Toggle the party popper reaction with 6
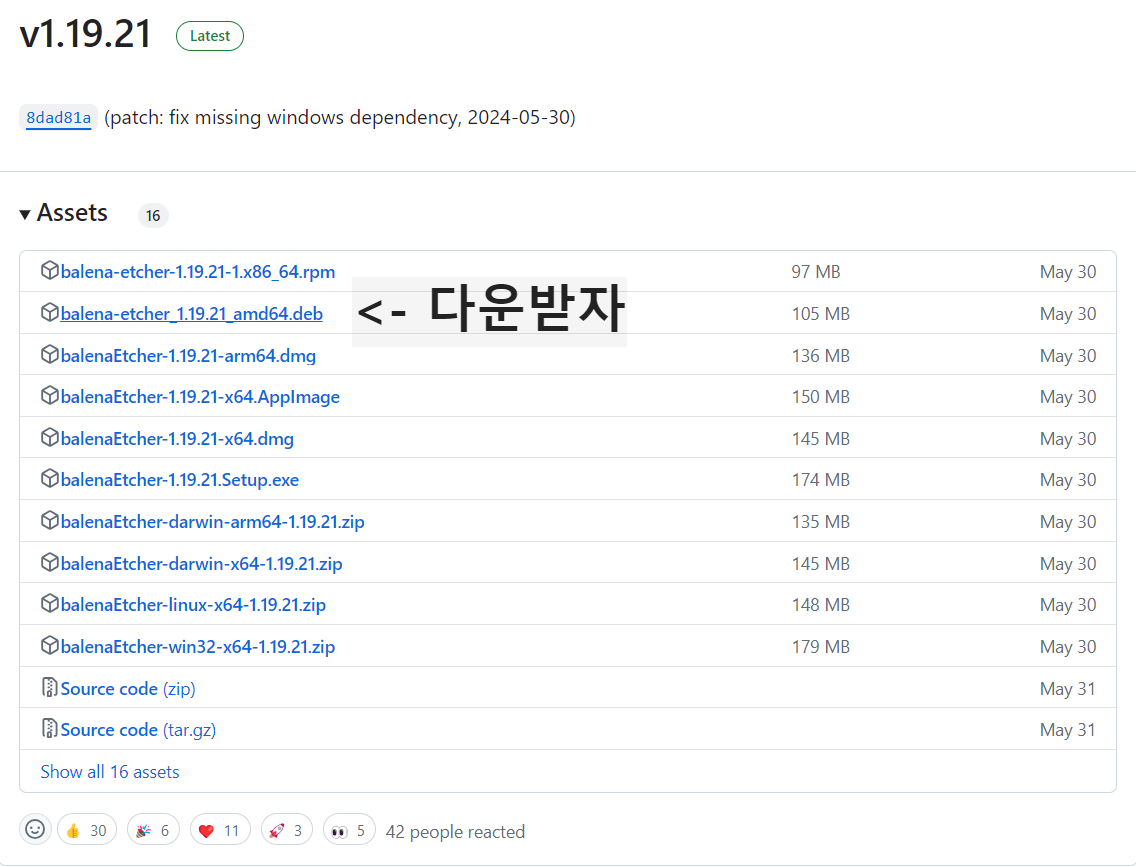The image size is (1136, 867). [x=153, y=830]
